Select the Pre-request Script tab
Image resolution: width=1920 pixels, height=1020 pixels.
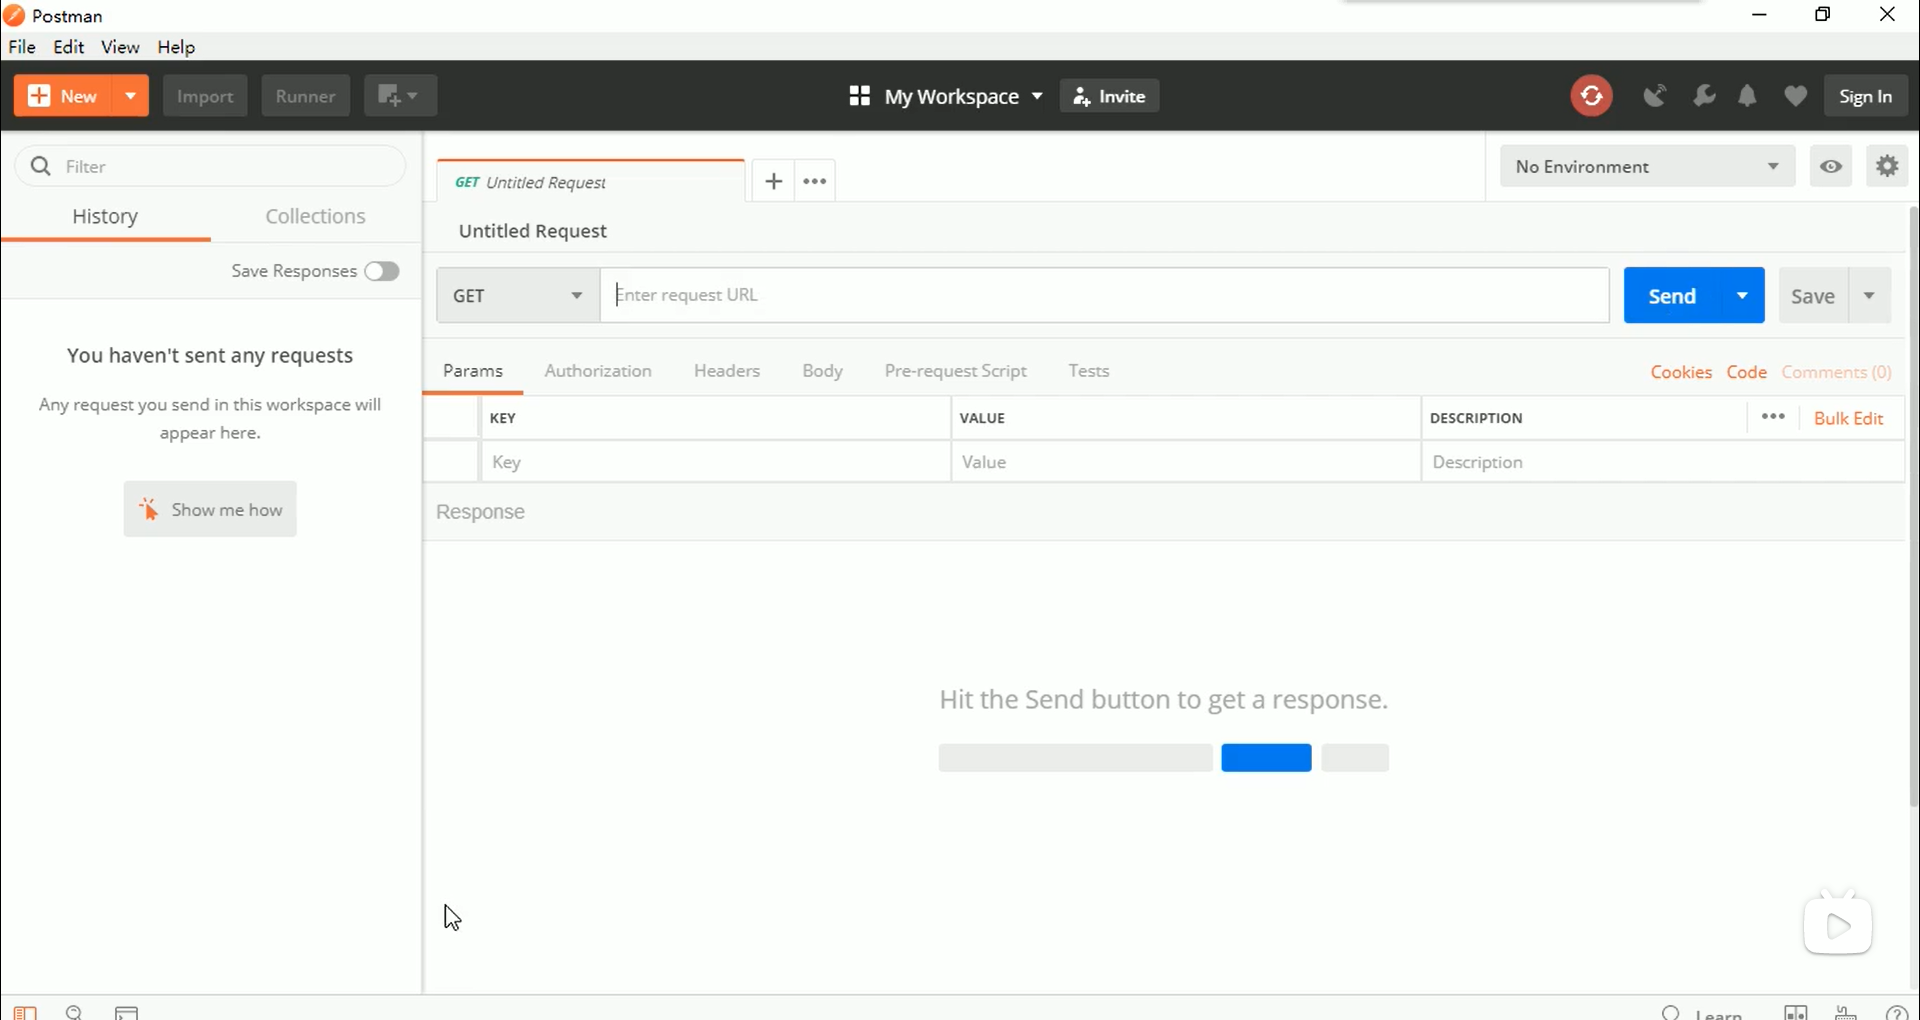pos(955,371)
